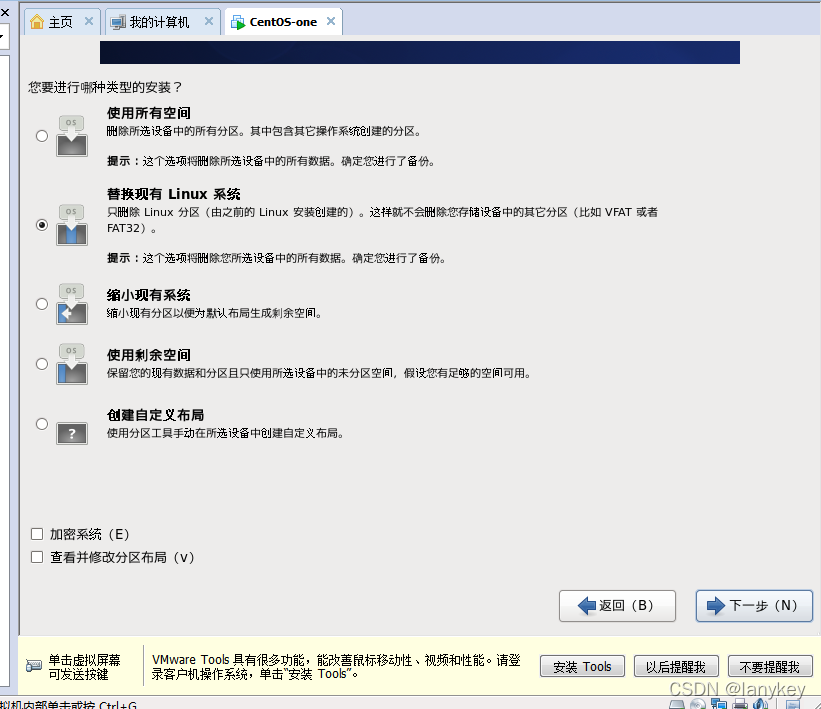The height and width of the screenshot is (709, 821).
Task: Click the 以后提醒我 button
Action: pyautogui.click(x=676, y=667)
